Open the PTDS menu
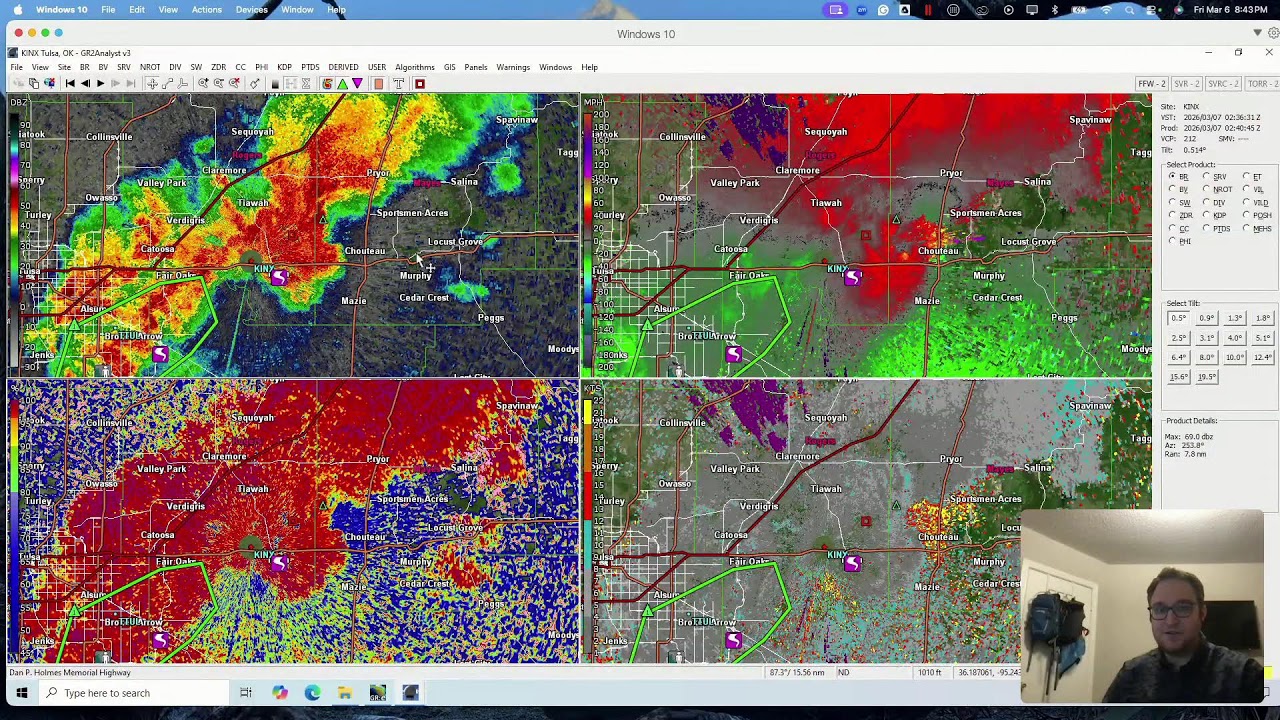The height and width of the screenshot is (720, 1280). pos(310,67)
